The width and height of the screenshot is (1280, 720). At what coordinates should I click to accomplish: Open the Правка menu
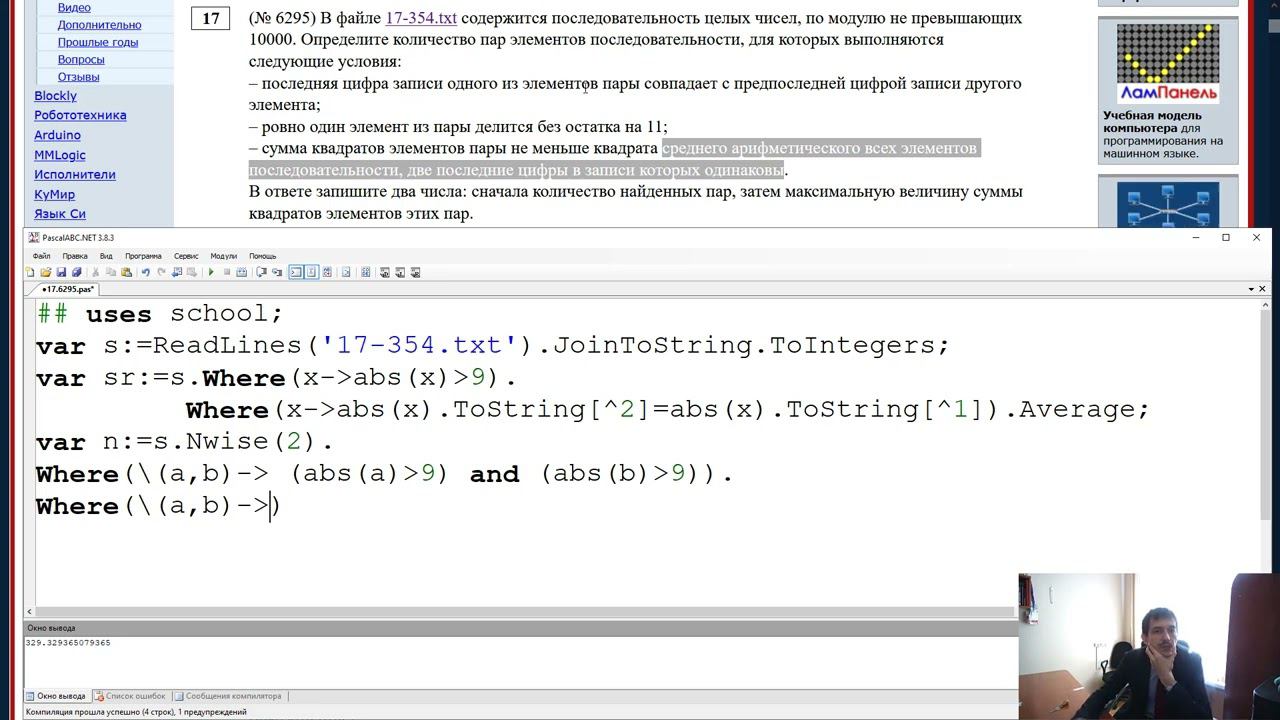75,256
